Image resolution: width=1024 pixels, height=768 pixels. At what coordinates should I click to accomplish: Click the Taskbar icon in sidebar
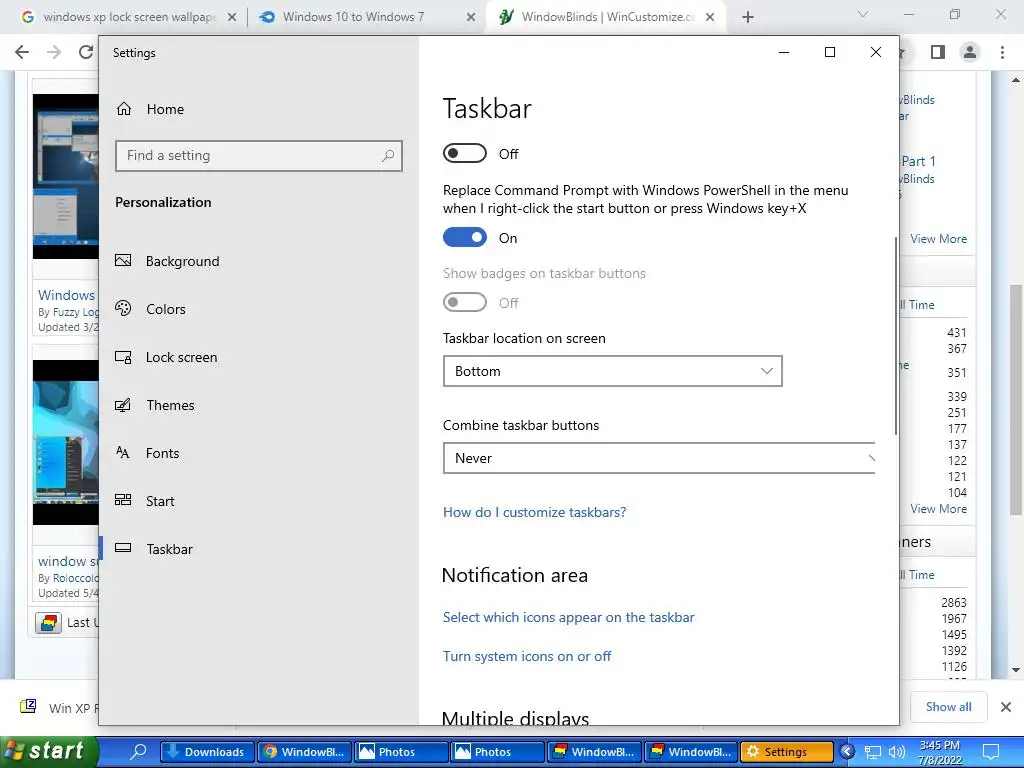point(123,548)
